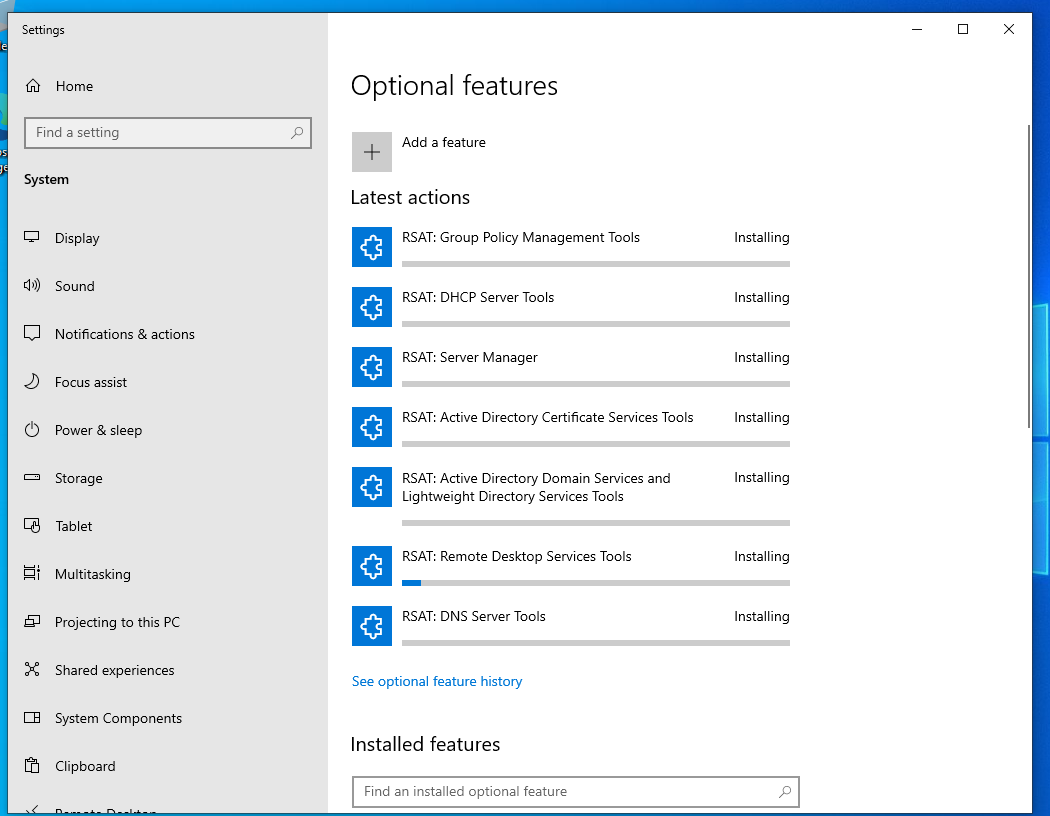Screen dimensions: 1050x816
Task: Click the Remote Desktop Services Tools puzzle icon
Action: coord(372,566)
